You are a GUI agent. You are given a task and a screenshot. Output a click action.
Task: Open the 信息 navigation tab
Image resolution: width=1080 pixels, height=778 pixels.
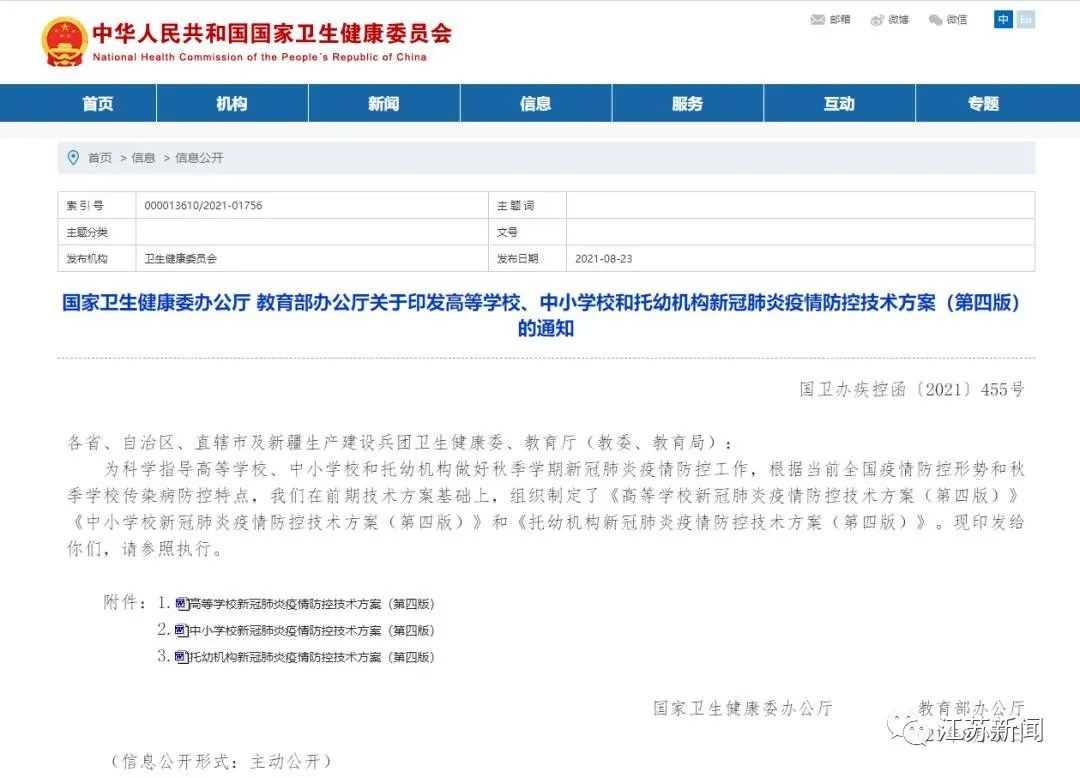536,103
